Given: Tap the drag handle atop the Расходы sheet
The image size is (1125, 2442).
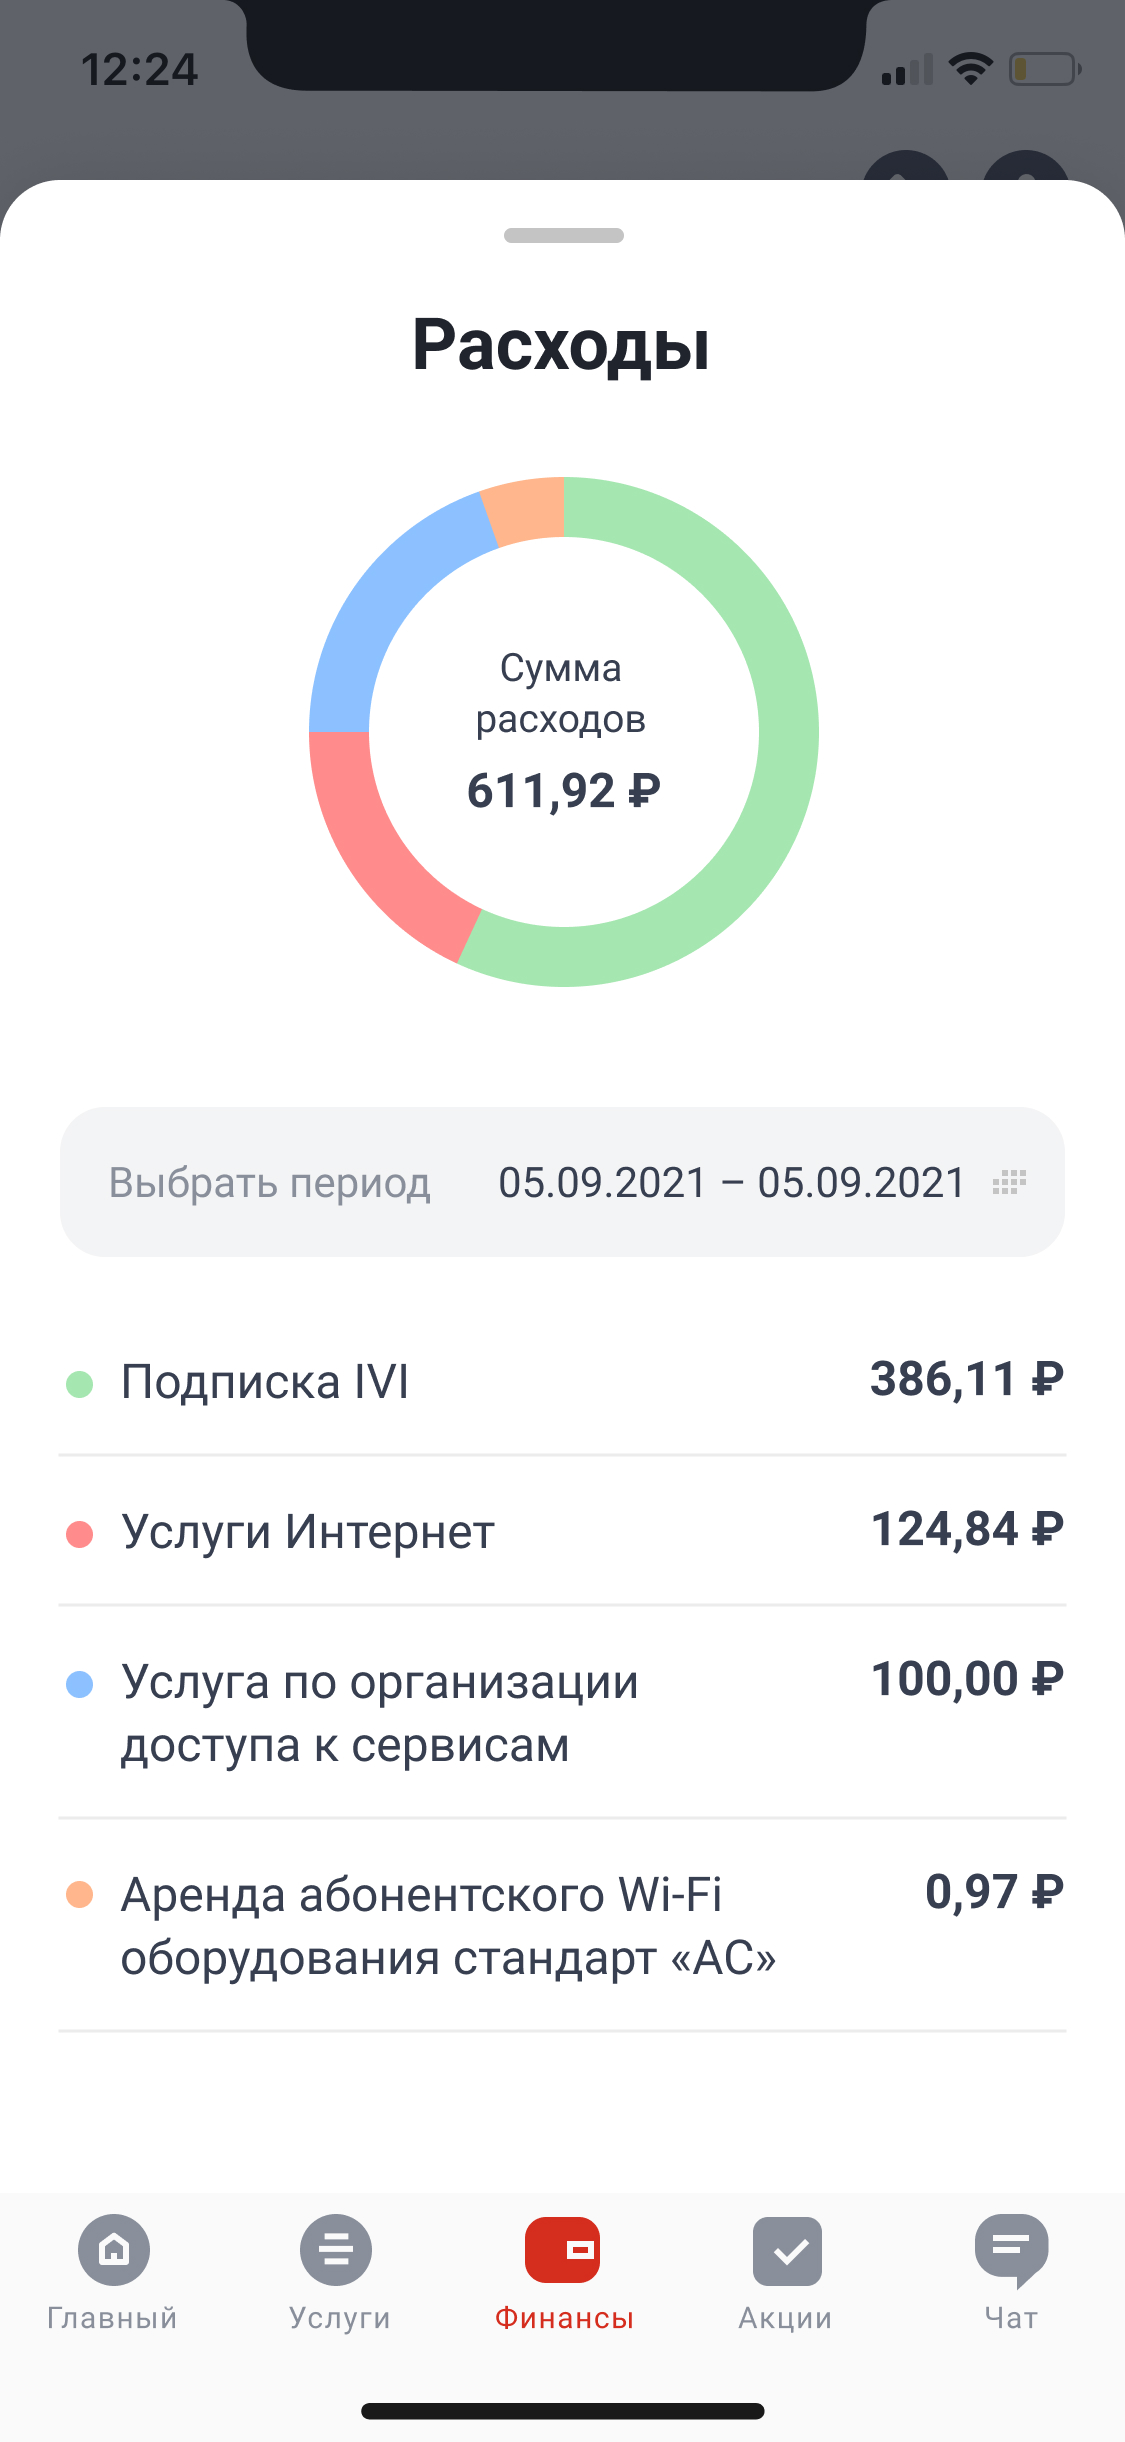Looking at the screenshot, I should pyautogui.click(x=564, y=236).
